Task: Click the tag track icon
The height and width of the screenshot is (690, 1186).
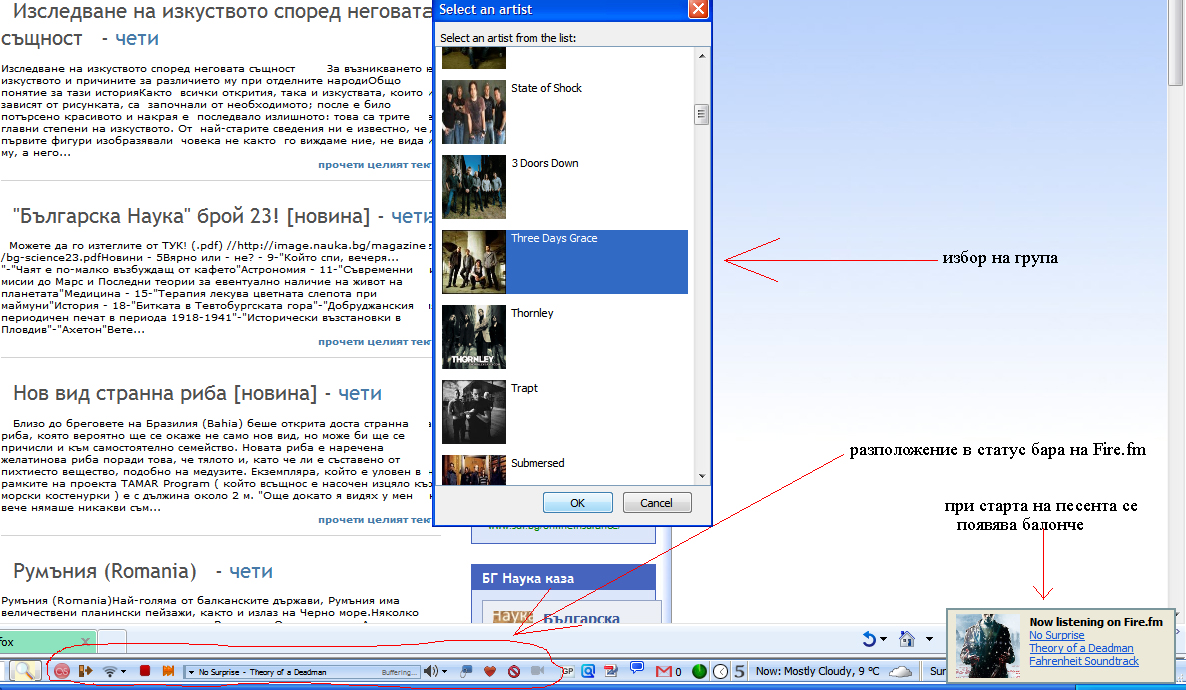Action: click(x=466, y=671)
